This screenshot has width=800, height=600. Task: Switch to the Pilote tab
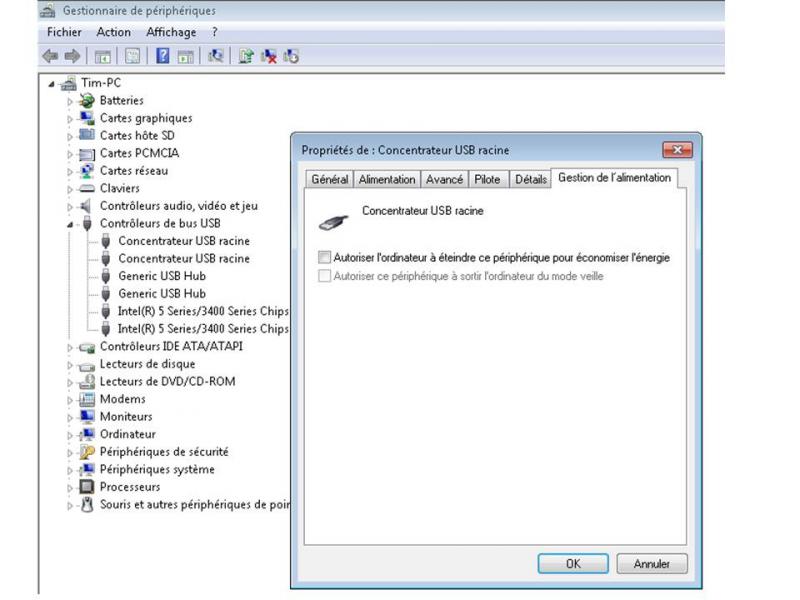[487, 179]
